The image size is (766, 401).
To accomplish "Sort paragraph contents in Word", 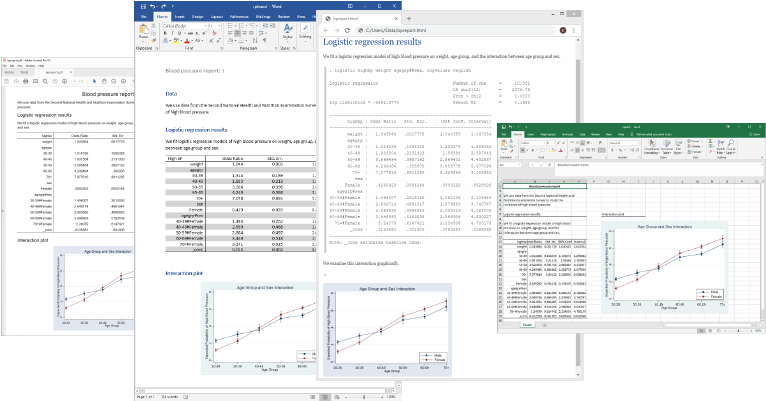I will tap(255, 41).
